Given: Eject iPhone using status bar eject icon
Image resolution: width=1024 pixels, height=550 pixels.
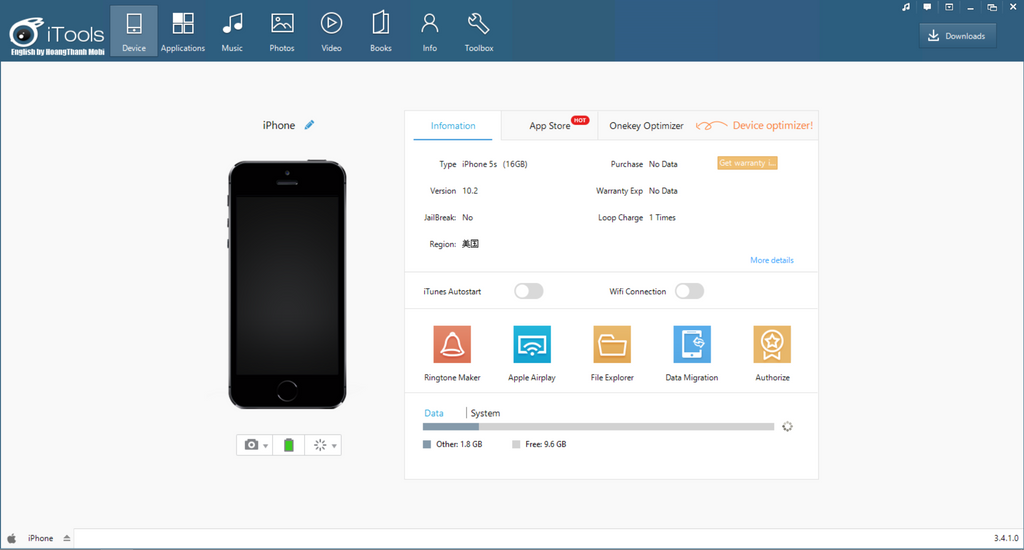Looking at the screenshot, I should pos(67,538).
